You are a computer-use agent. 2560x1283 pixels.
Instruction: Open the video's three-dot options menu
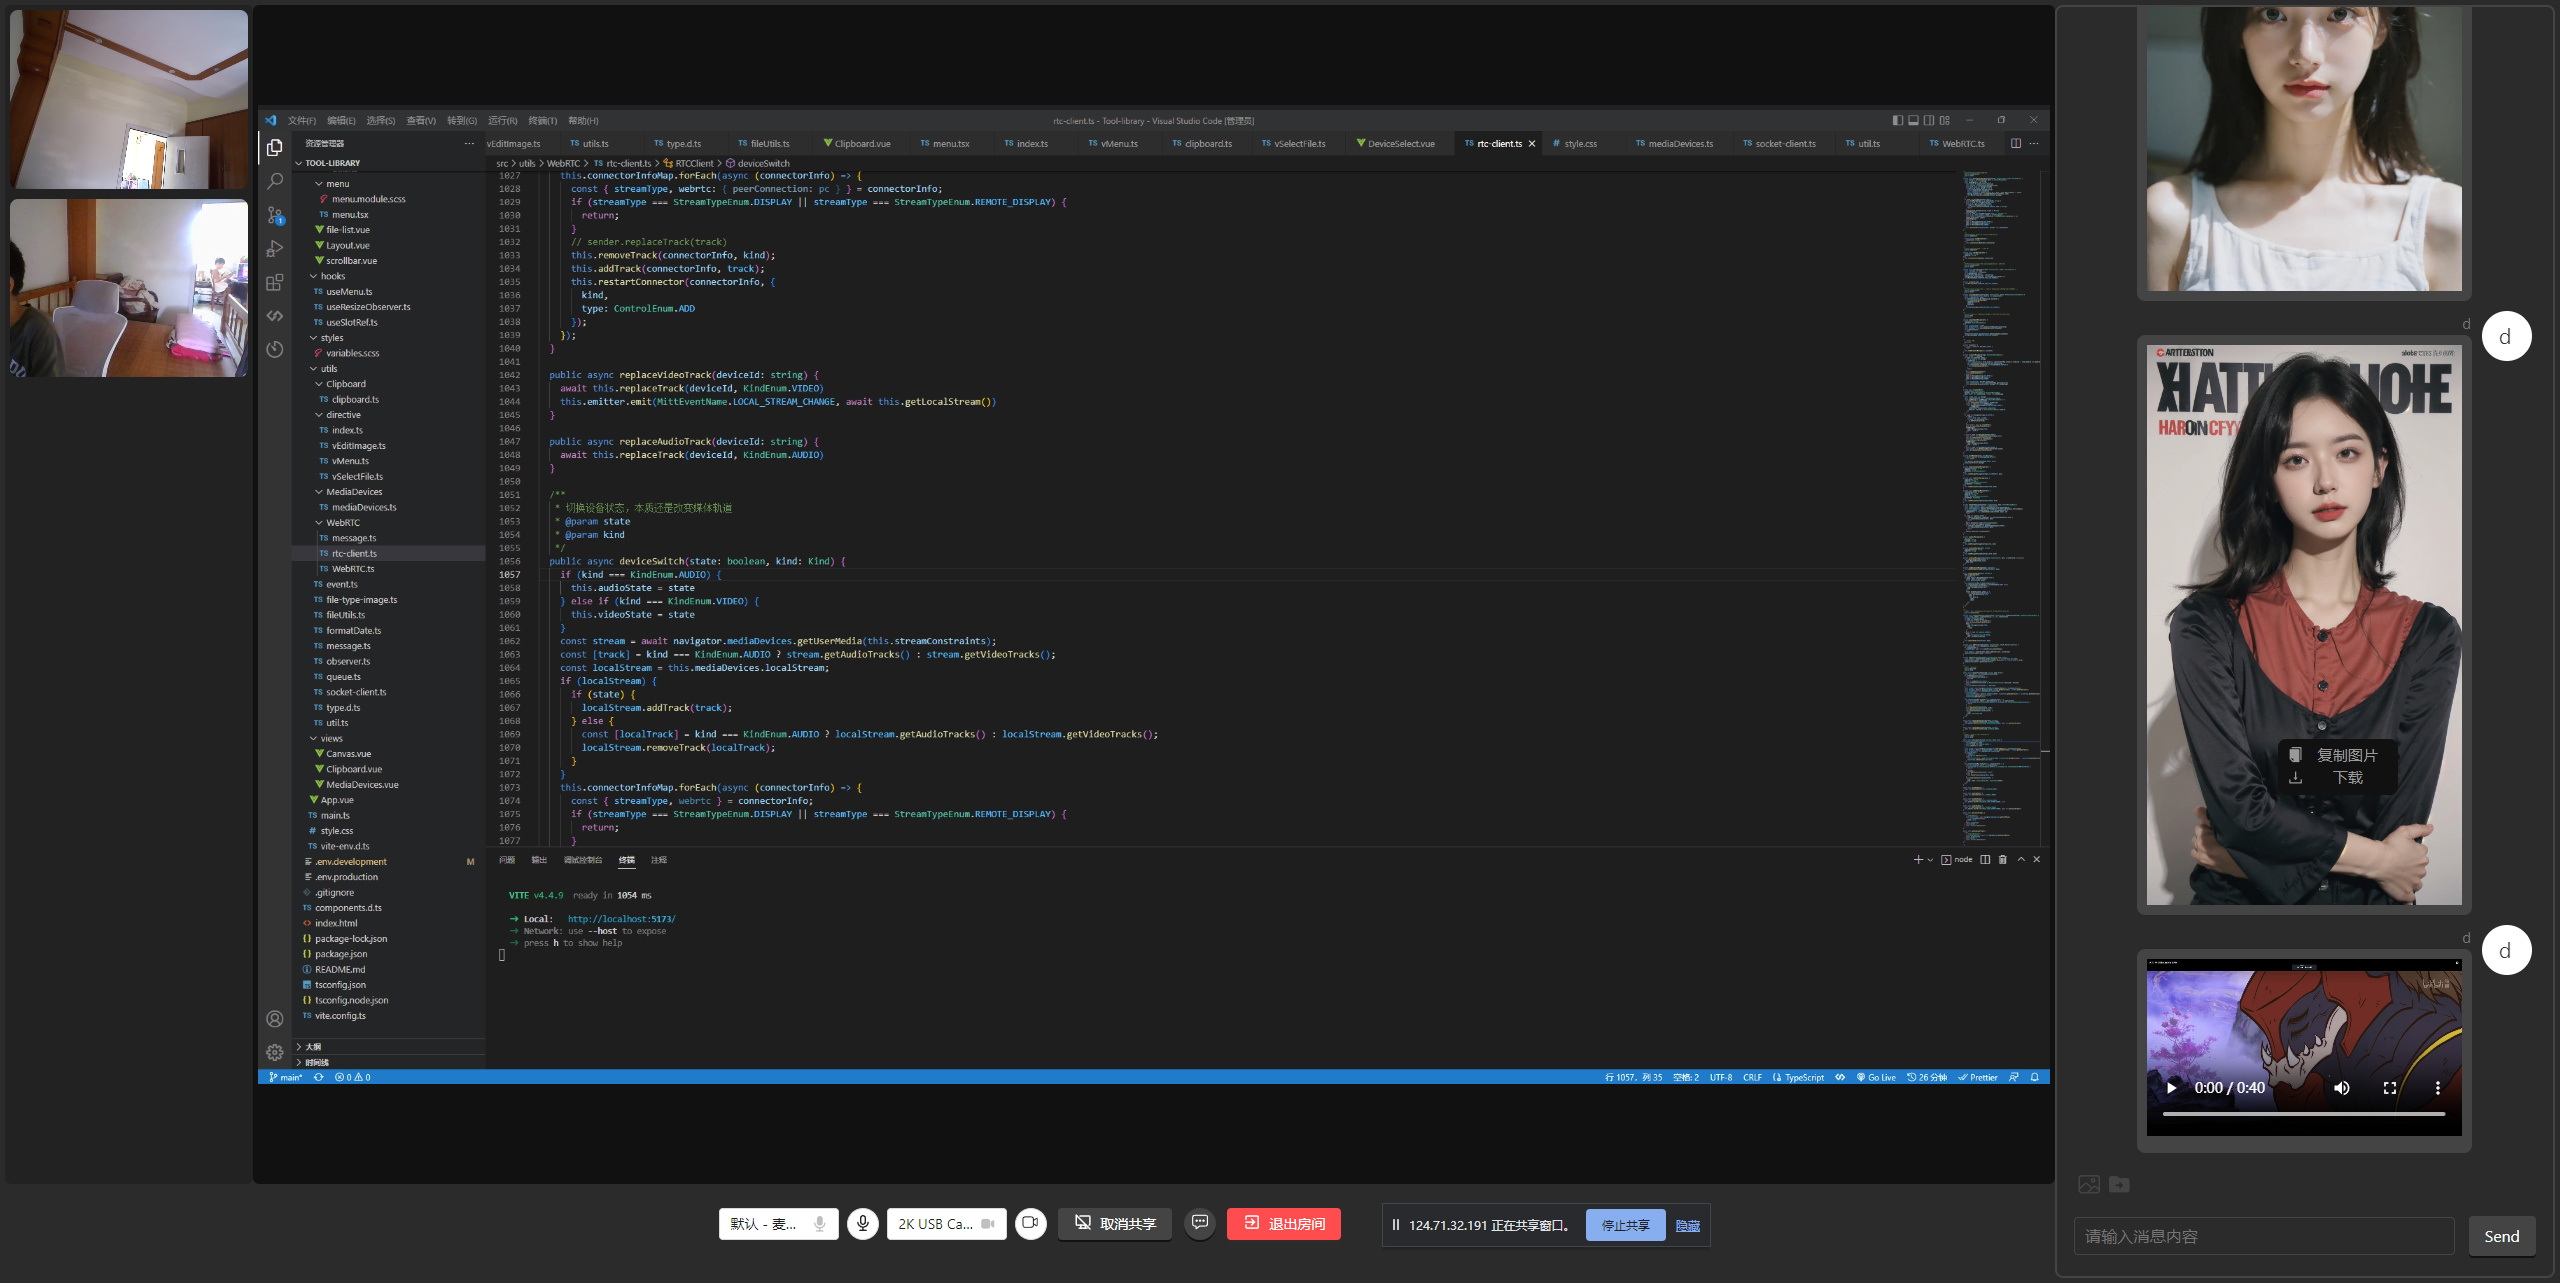pos(2437,1088)
